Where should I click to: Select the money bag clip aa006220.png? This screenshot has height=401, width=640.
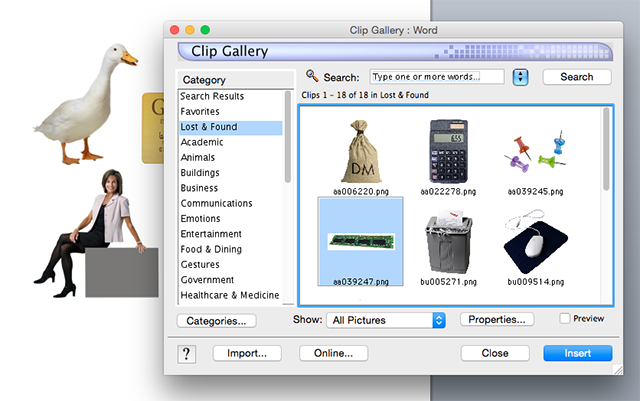(361, 157)
